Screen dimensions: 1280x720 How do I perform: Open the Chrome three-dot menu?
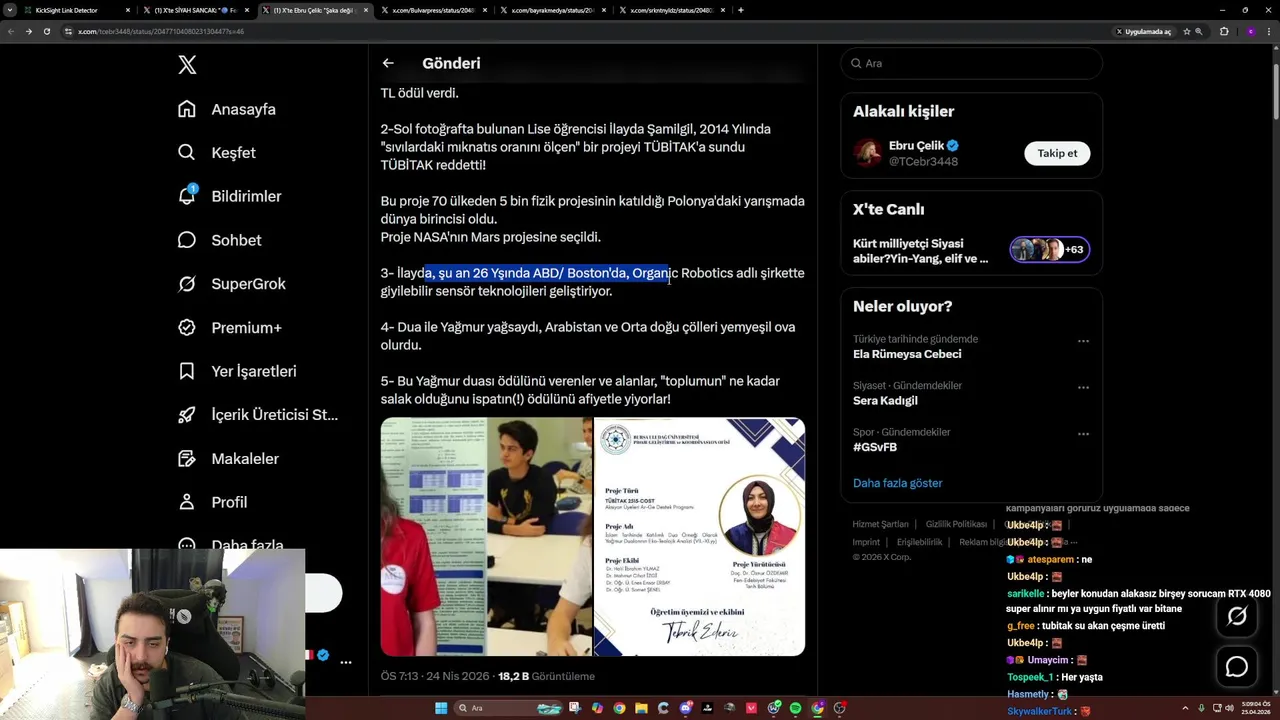point(1268,31)
